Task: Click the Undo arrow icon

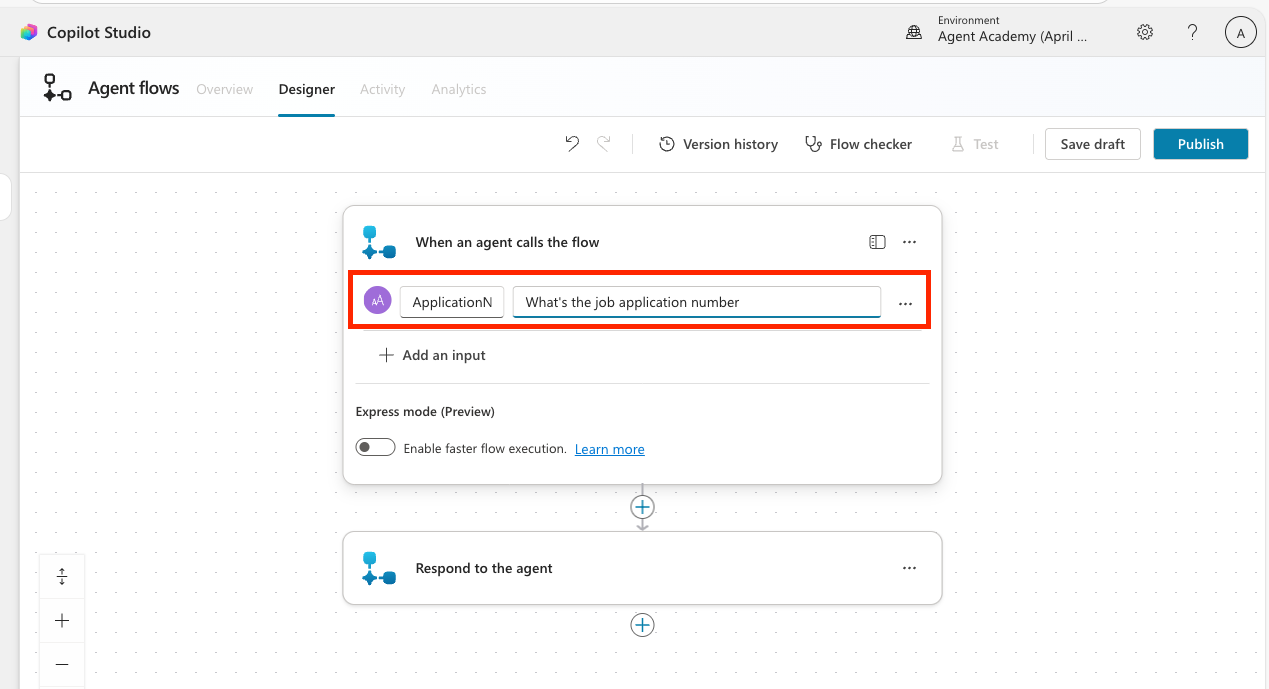Action: pos(572,144)
